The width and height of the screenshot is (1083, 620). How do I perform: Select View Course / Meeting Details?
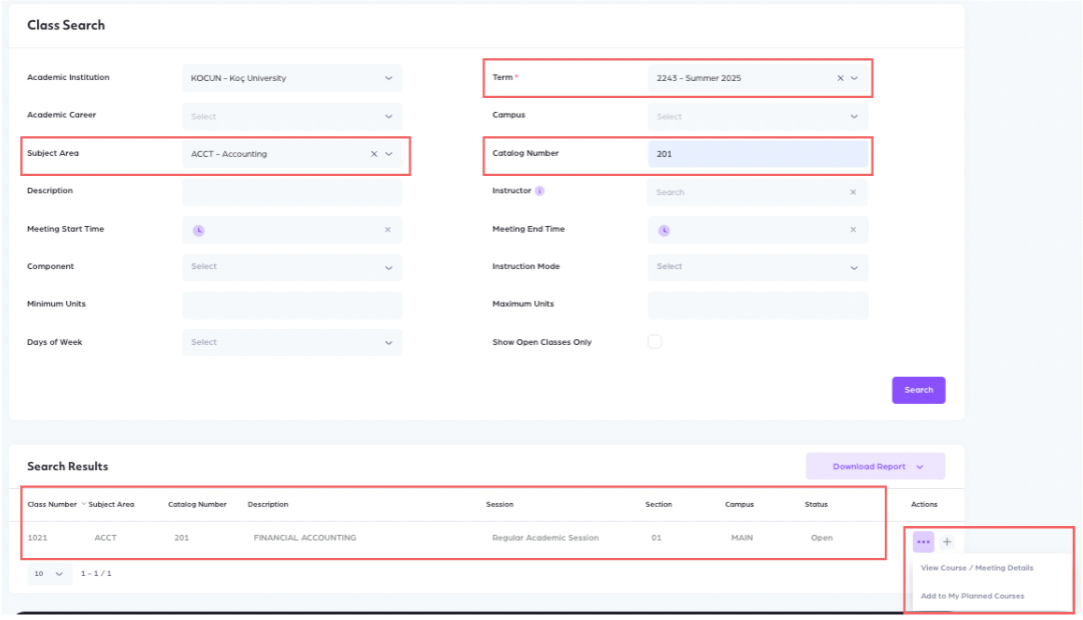(x=977, y=568)
